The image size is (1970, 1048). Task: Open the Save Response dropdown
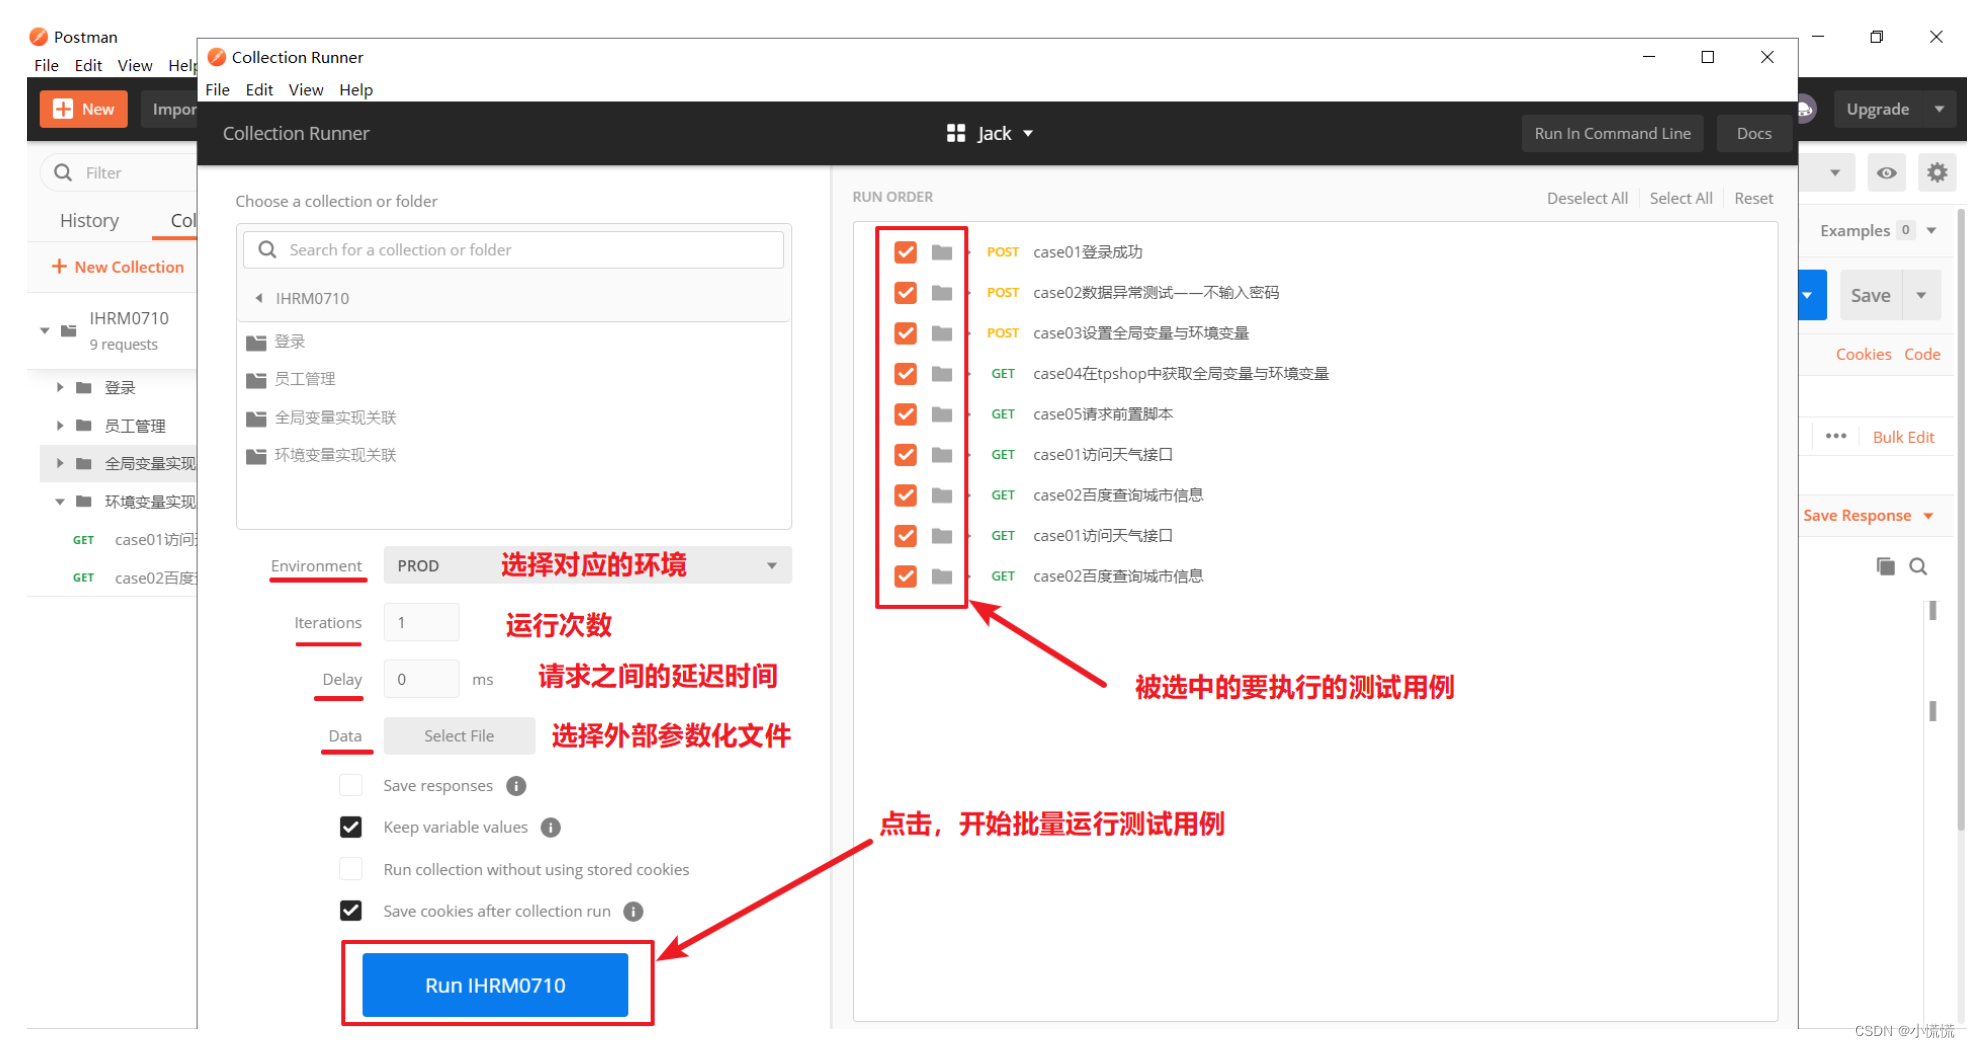tap(1929, 516)
